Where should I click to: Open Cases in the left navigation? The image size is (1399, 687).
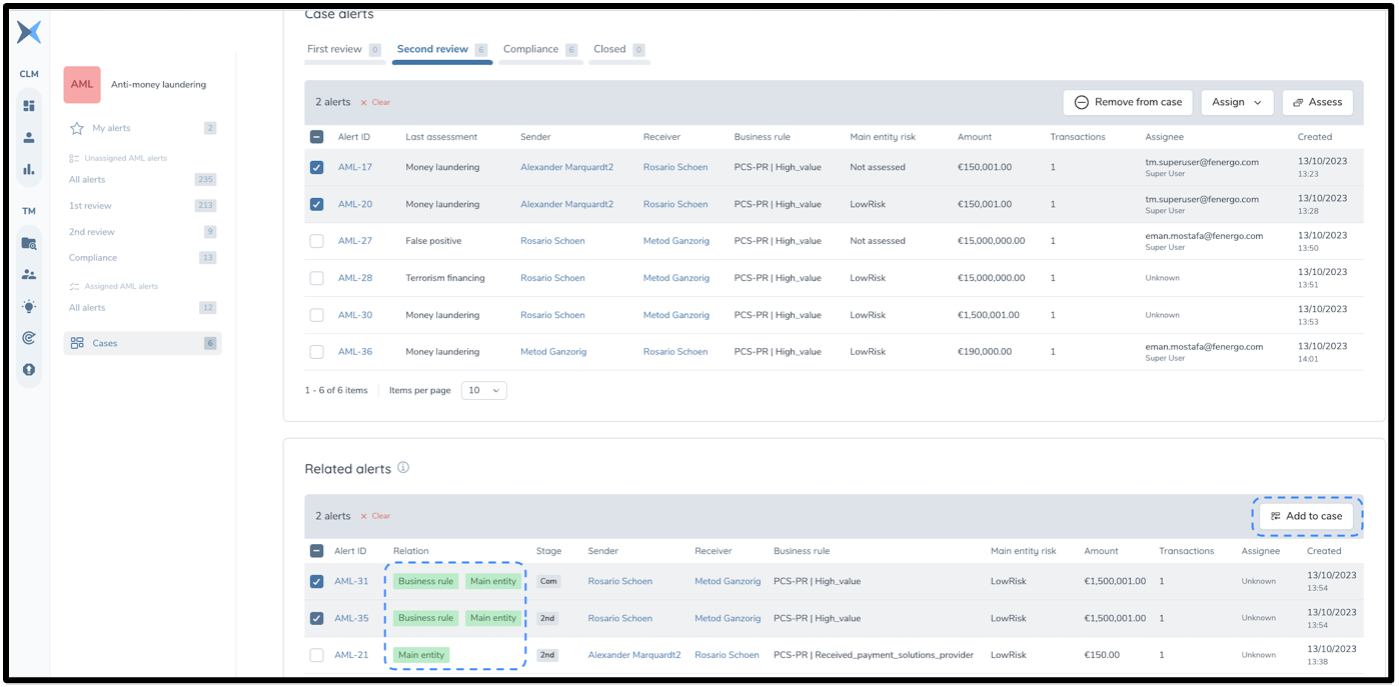105,343
